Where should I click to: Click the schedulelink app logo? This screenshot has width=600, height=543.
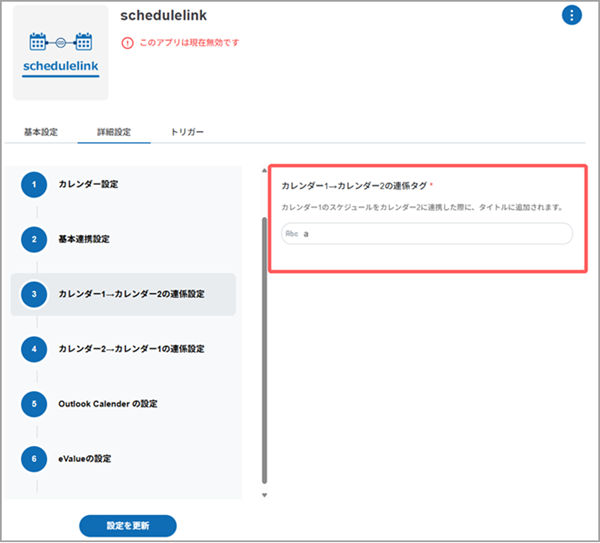tap(61, 53)
